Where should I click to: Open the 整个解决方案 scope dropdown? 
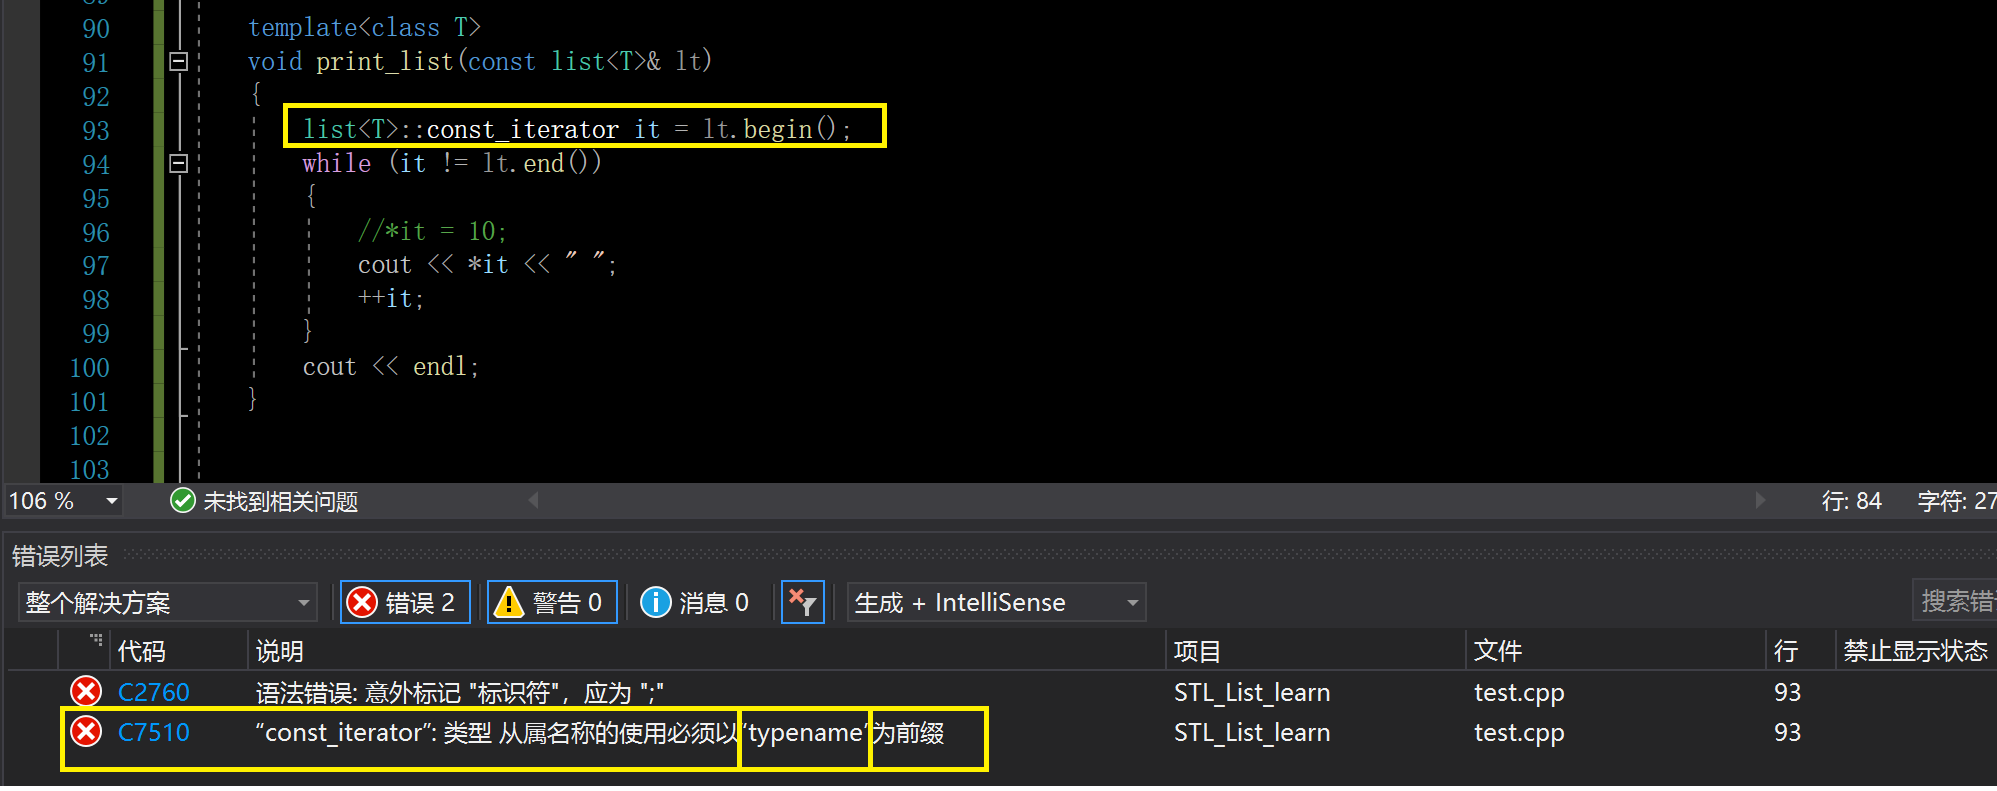(x=167, y=603)
